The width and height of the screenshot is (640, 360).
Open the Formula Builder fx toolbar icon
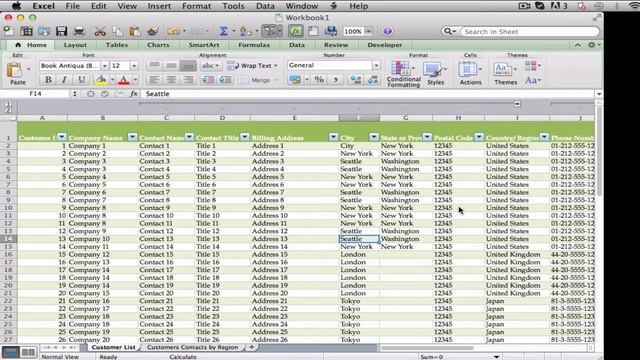(x=296, y=31)
